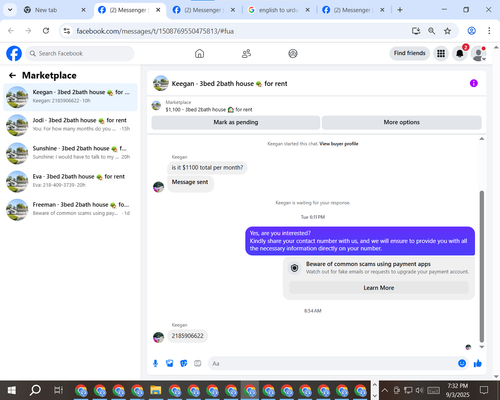Choose a sticker icon
The image size is (500, 400).
[184, 363]
